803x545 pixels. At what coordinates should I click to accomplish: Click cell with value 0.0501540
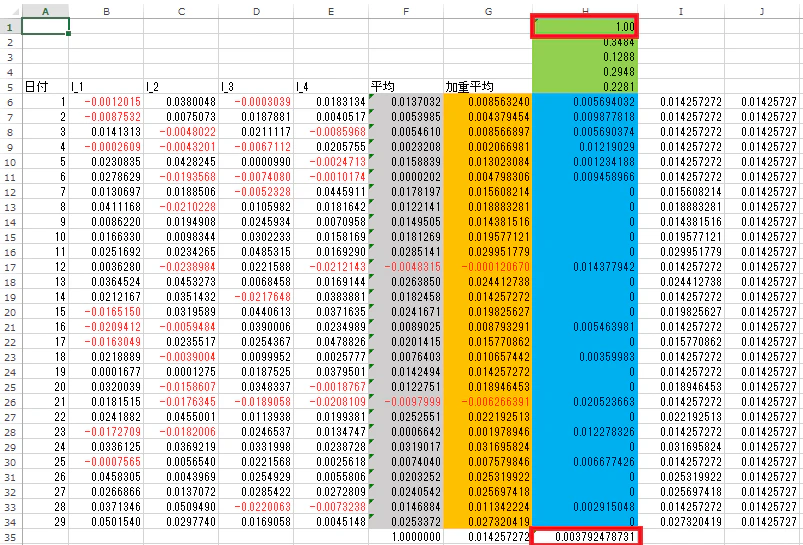(106, 522)
